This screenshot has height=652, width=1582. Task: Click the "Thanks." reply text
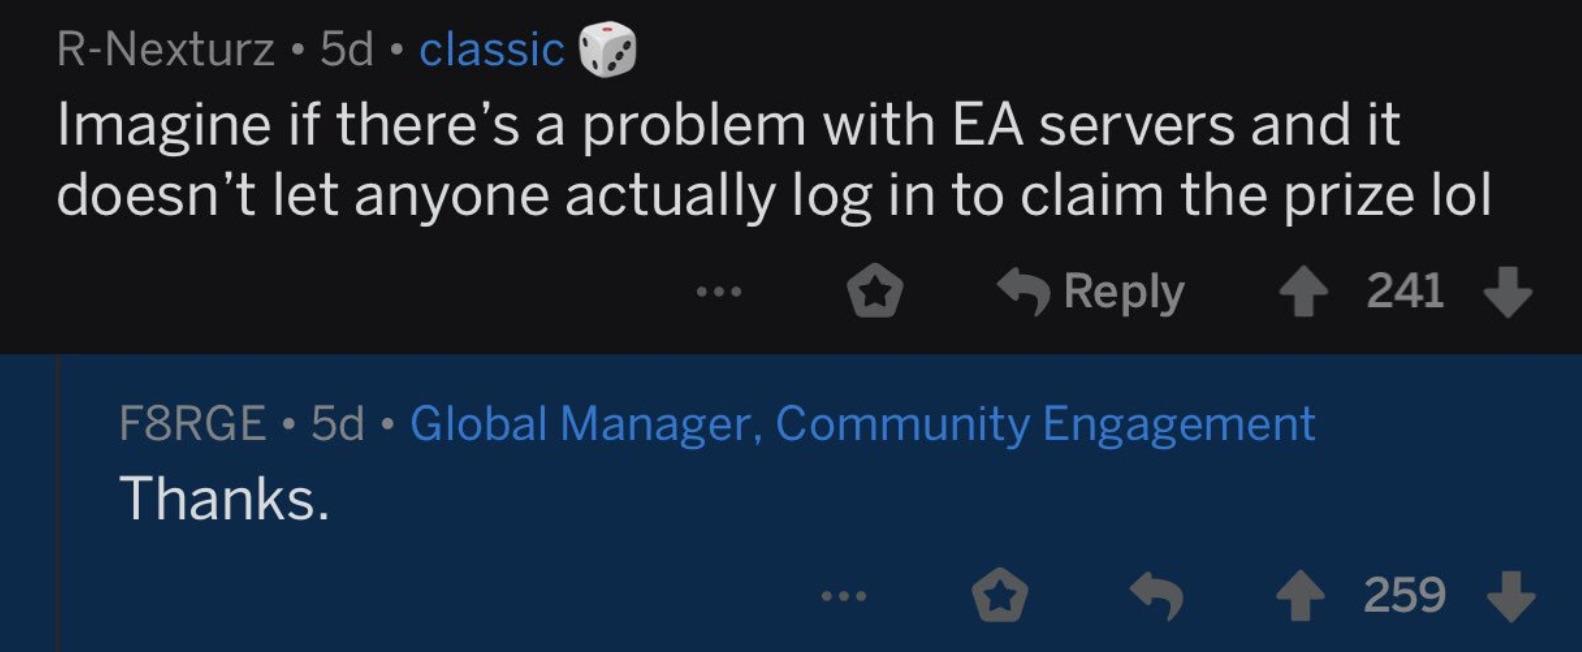[224, 498]
